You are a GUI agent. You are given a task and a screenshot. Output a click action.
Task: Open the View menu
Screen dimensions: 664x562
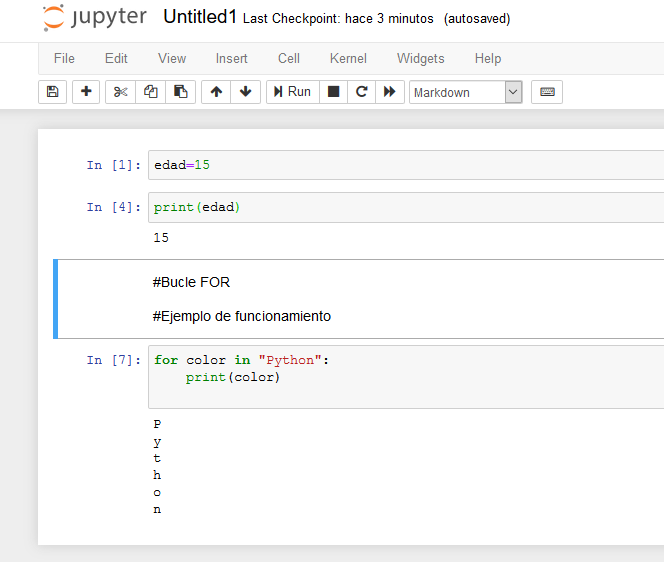coord(172,58)
